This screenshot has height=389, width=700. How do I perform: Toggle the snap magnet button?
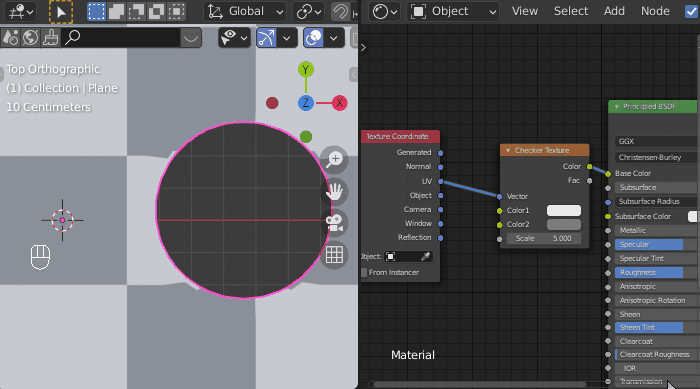pos(341,12)
